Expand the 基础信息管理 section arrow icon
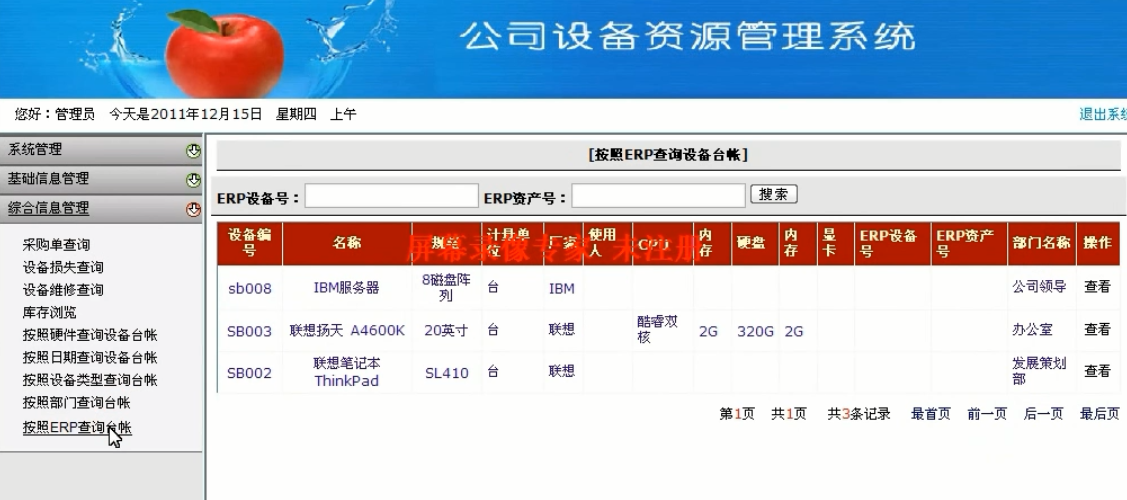This screenshot has height=500, width=1127. point(194,180)
